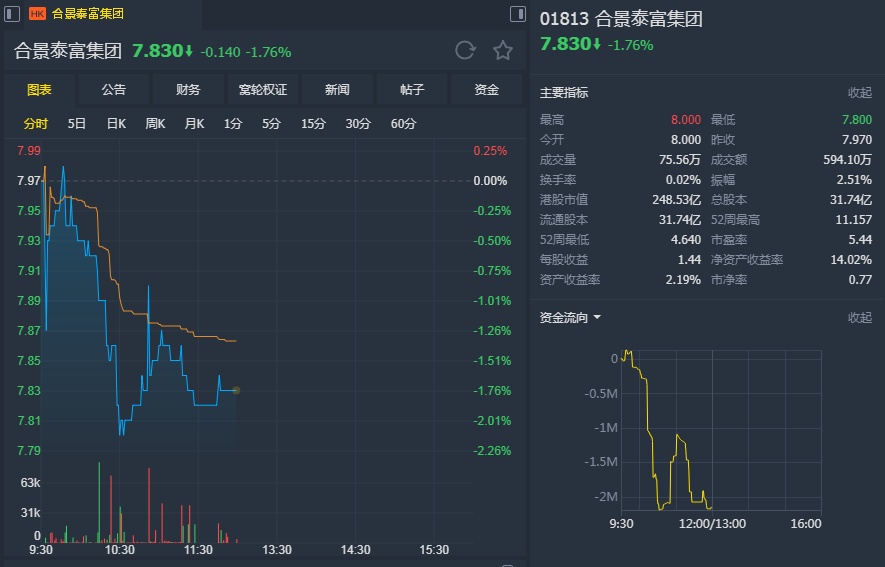885x567 pixels.
Task: Switch to the 公告 tab
Action: (x=114, y=90)
